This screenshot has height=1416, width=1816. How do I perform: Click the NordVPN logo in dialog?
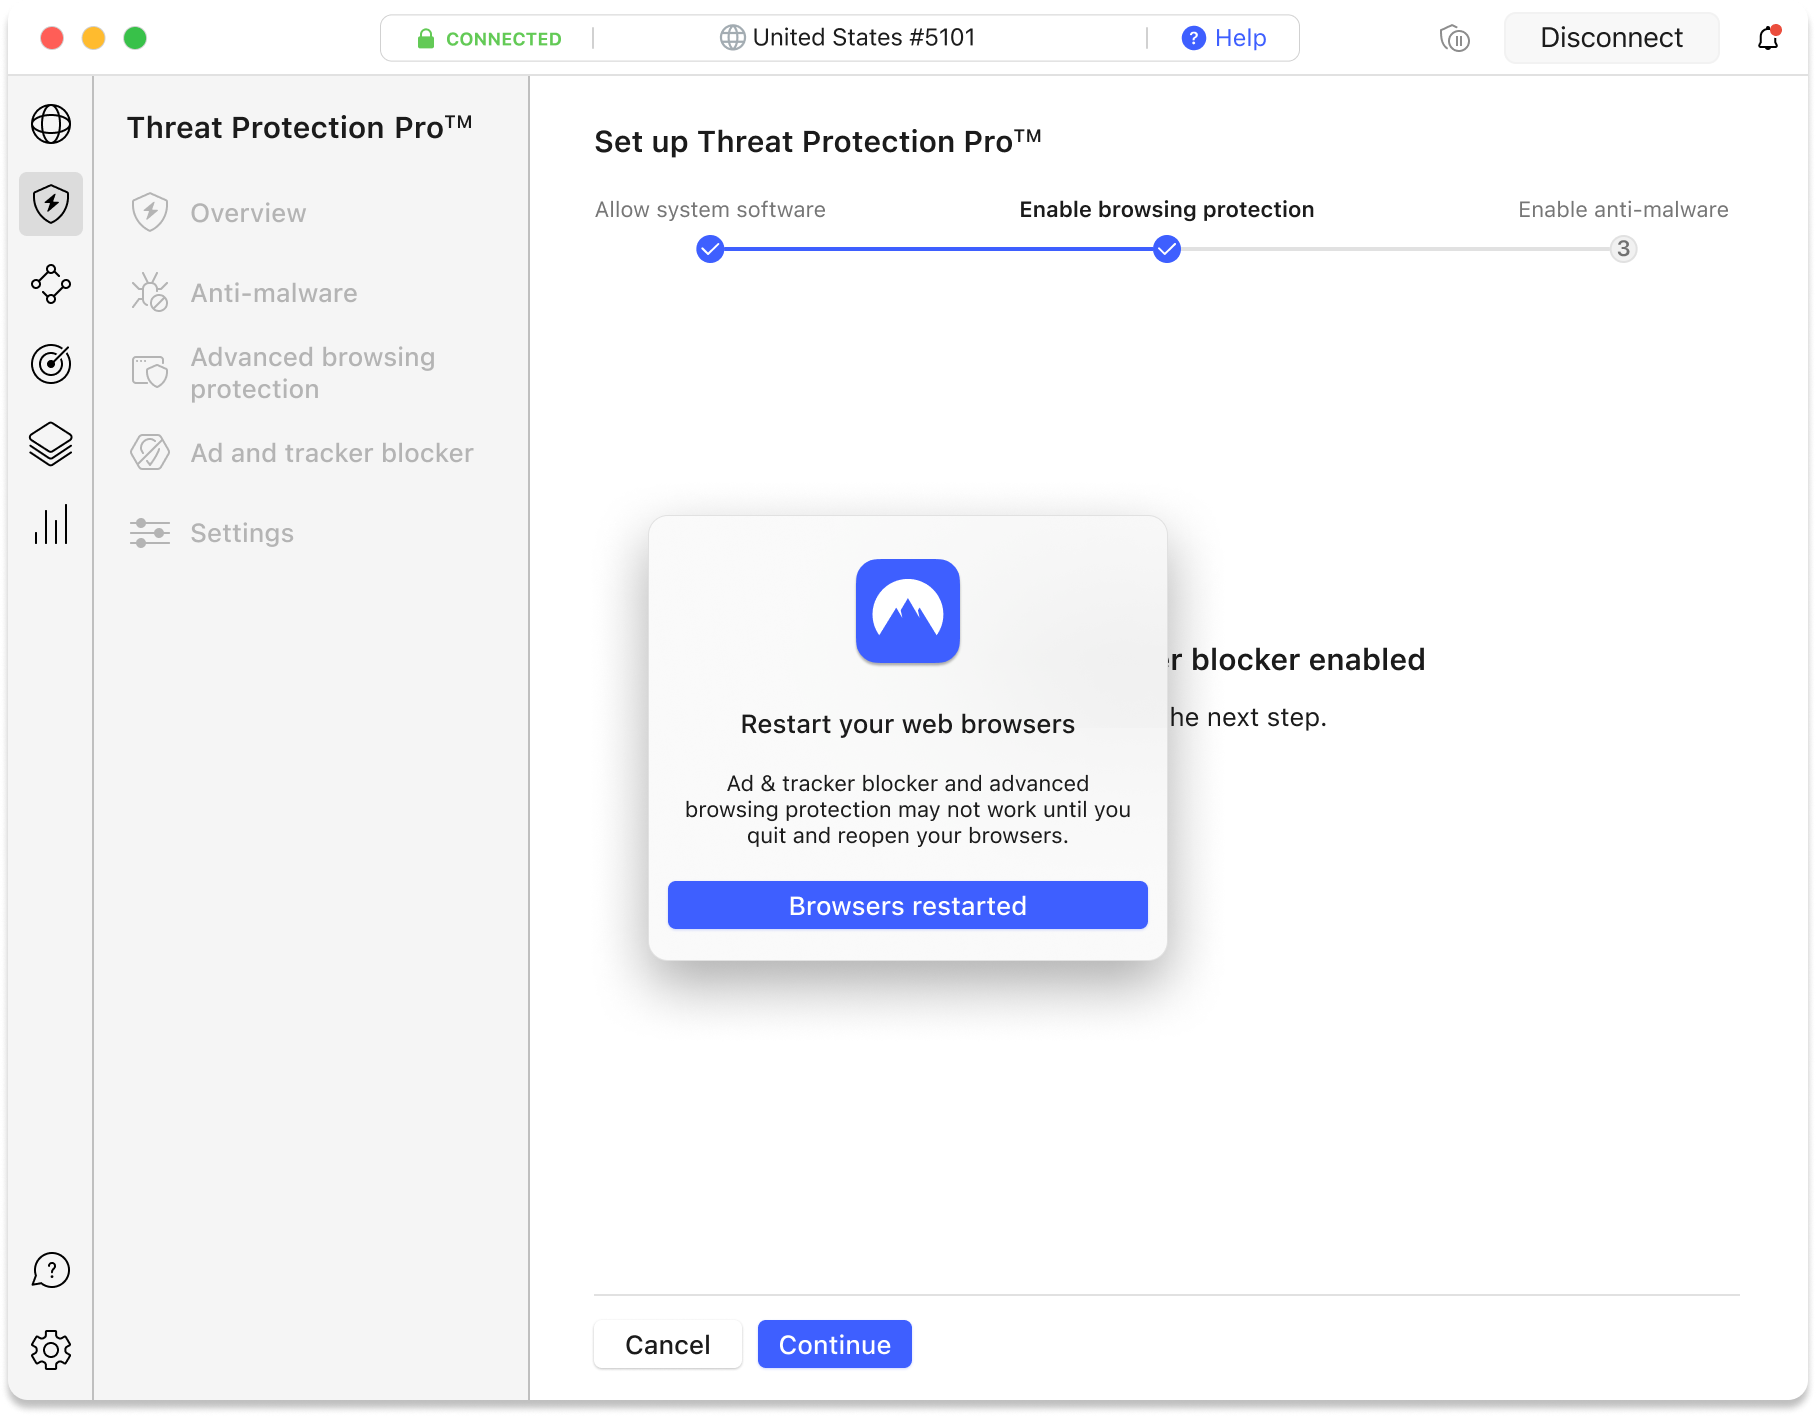907,611
